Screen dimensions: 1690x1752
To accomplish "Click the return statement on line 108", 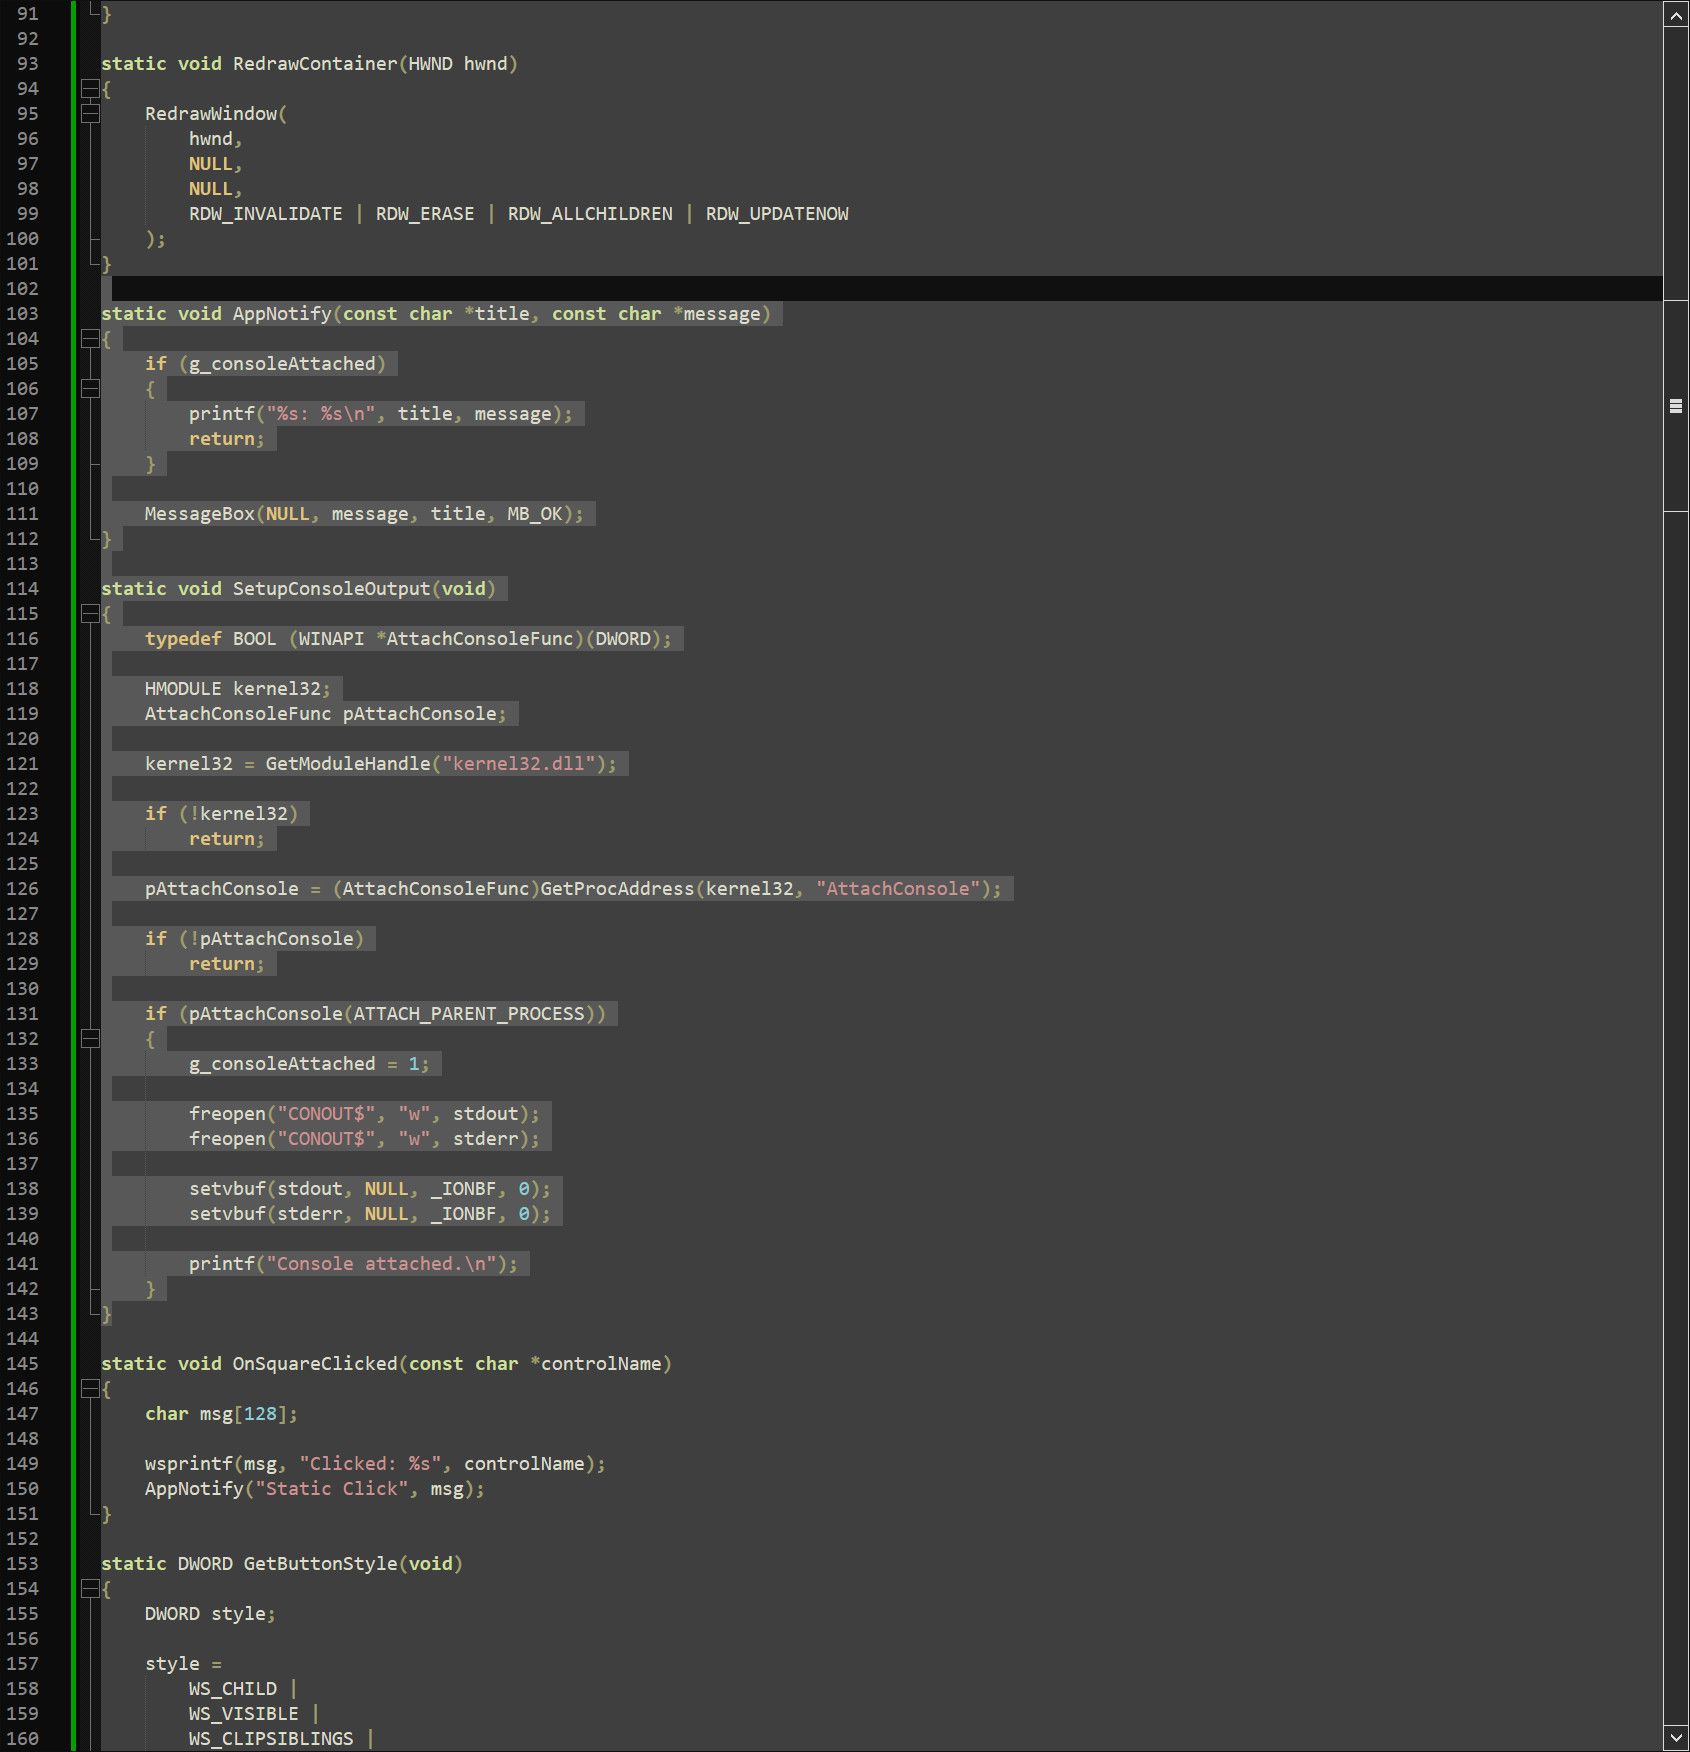I will tap(227, 439).
